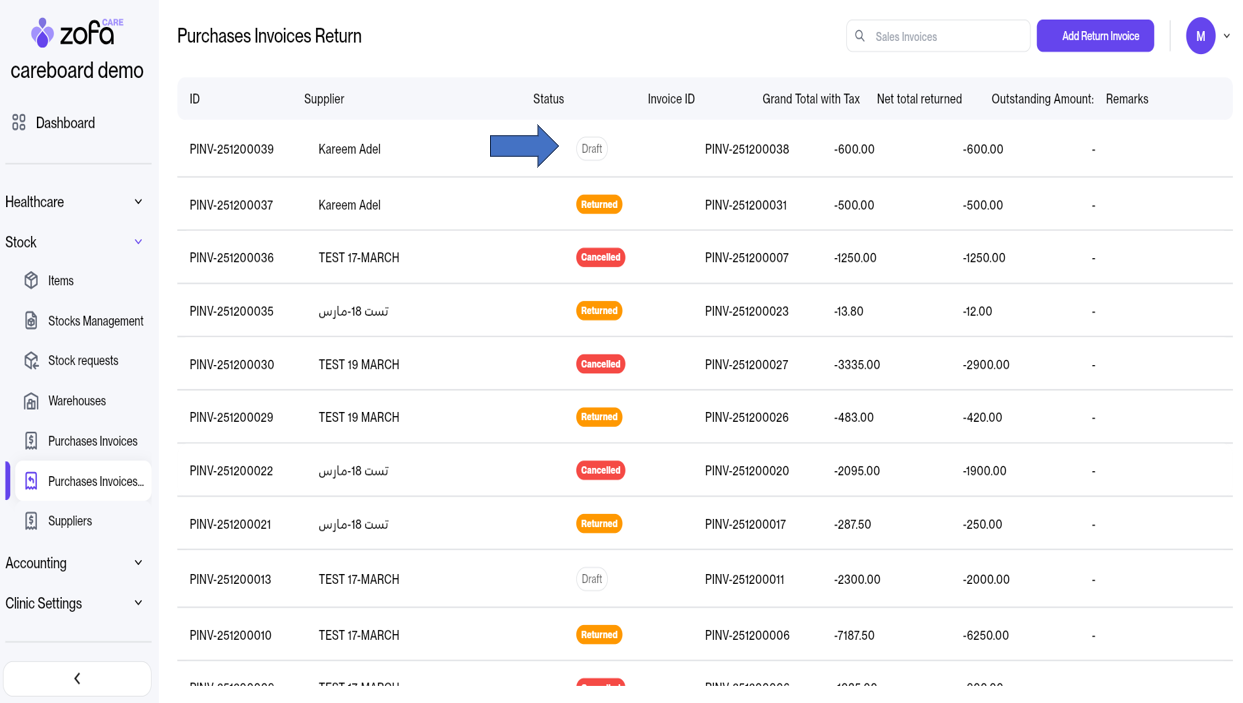Click the Stock requests icon
Image resolution: width=1243 pixels, height=703 pixels.
(31, 361)
